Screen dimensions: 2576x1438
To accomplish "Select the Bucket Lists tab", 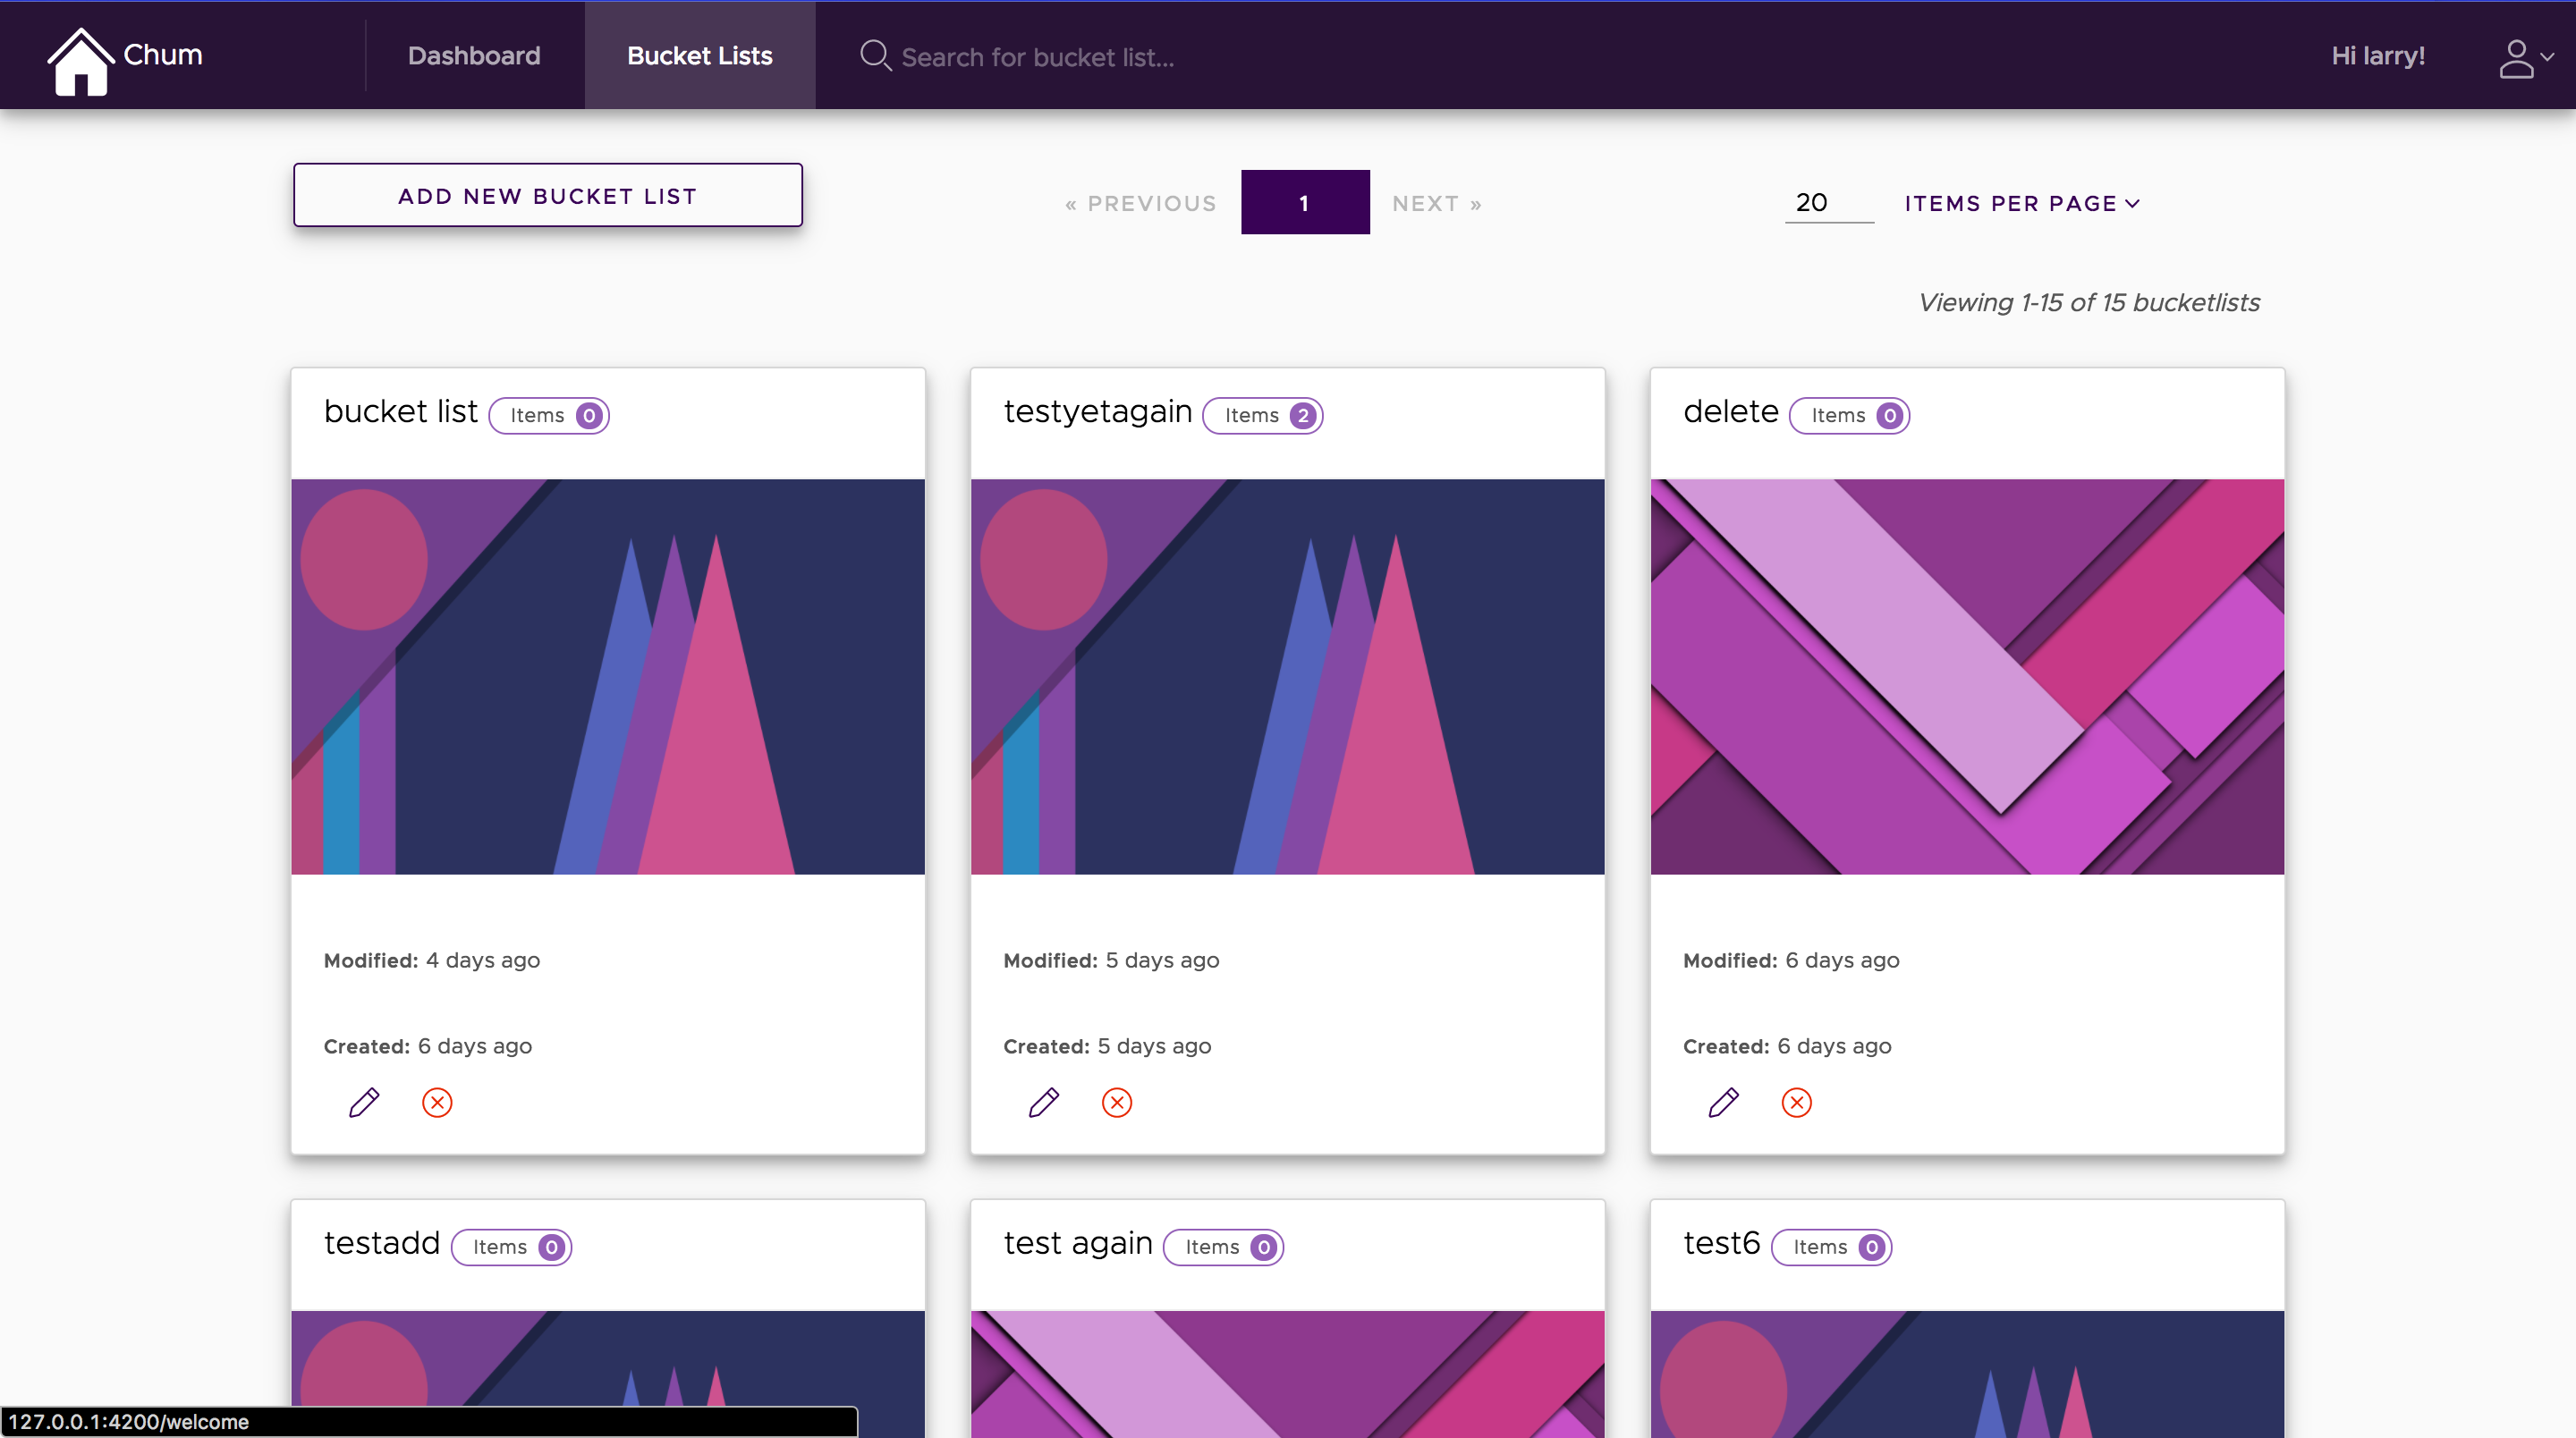I will pos(699,56).
